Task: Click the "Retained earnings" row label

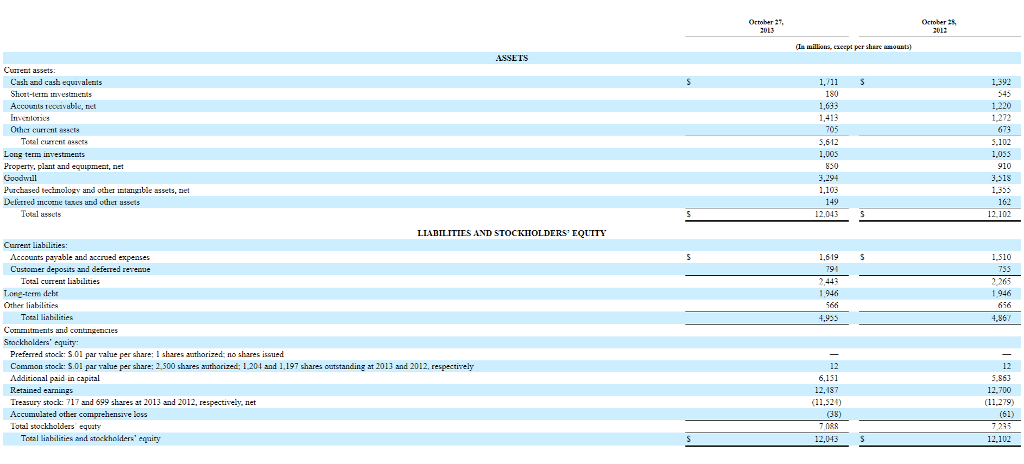Action: [42, 390]
